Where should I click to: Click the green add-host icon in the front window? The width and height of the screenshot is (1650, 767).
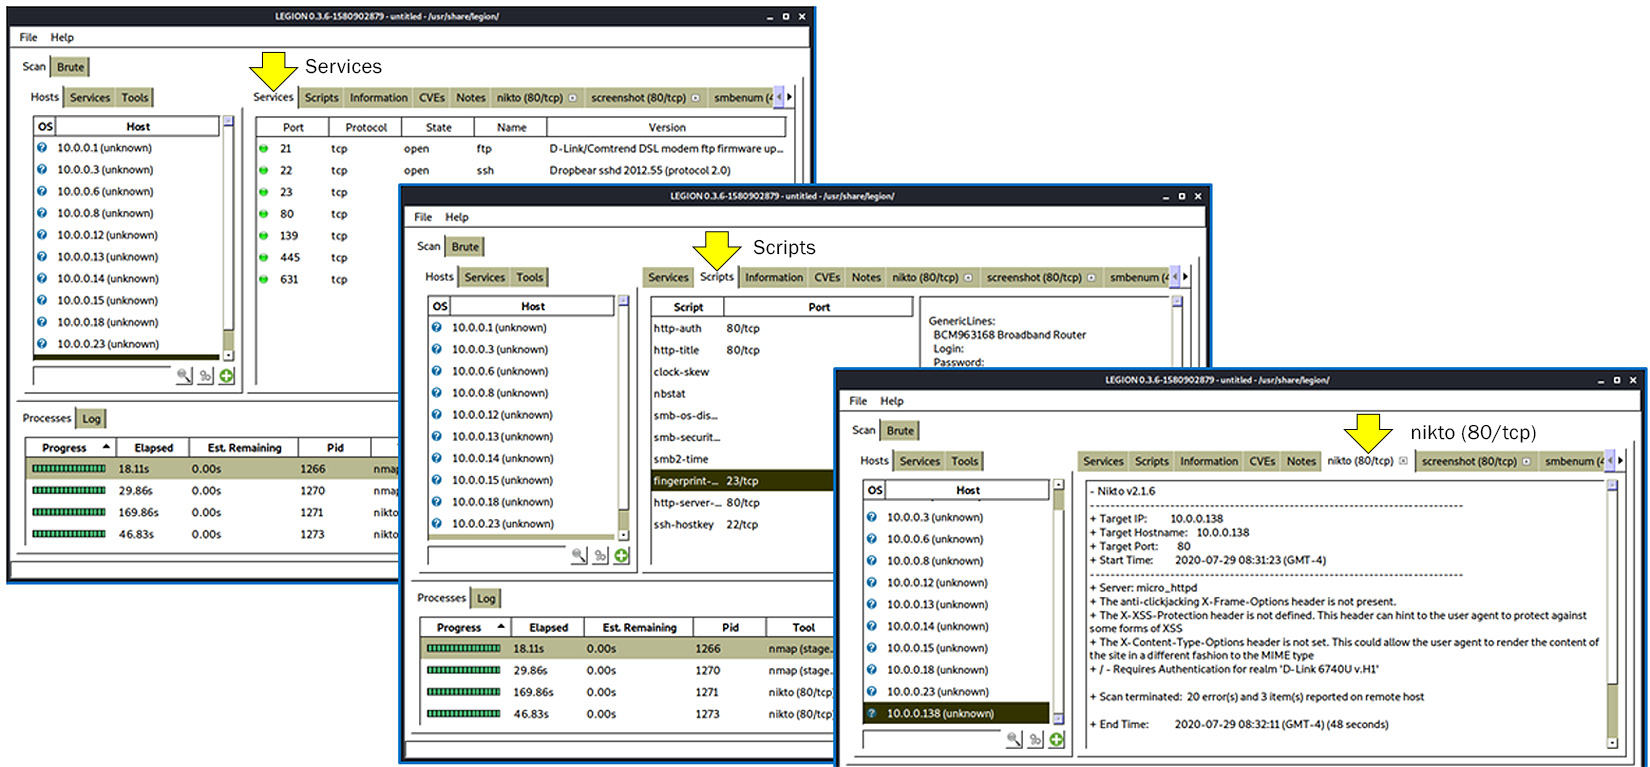[x=1057, y=740]
